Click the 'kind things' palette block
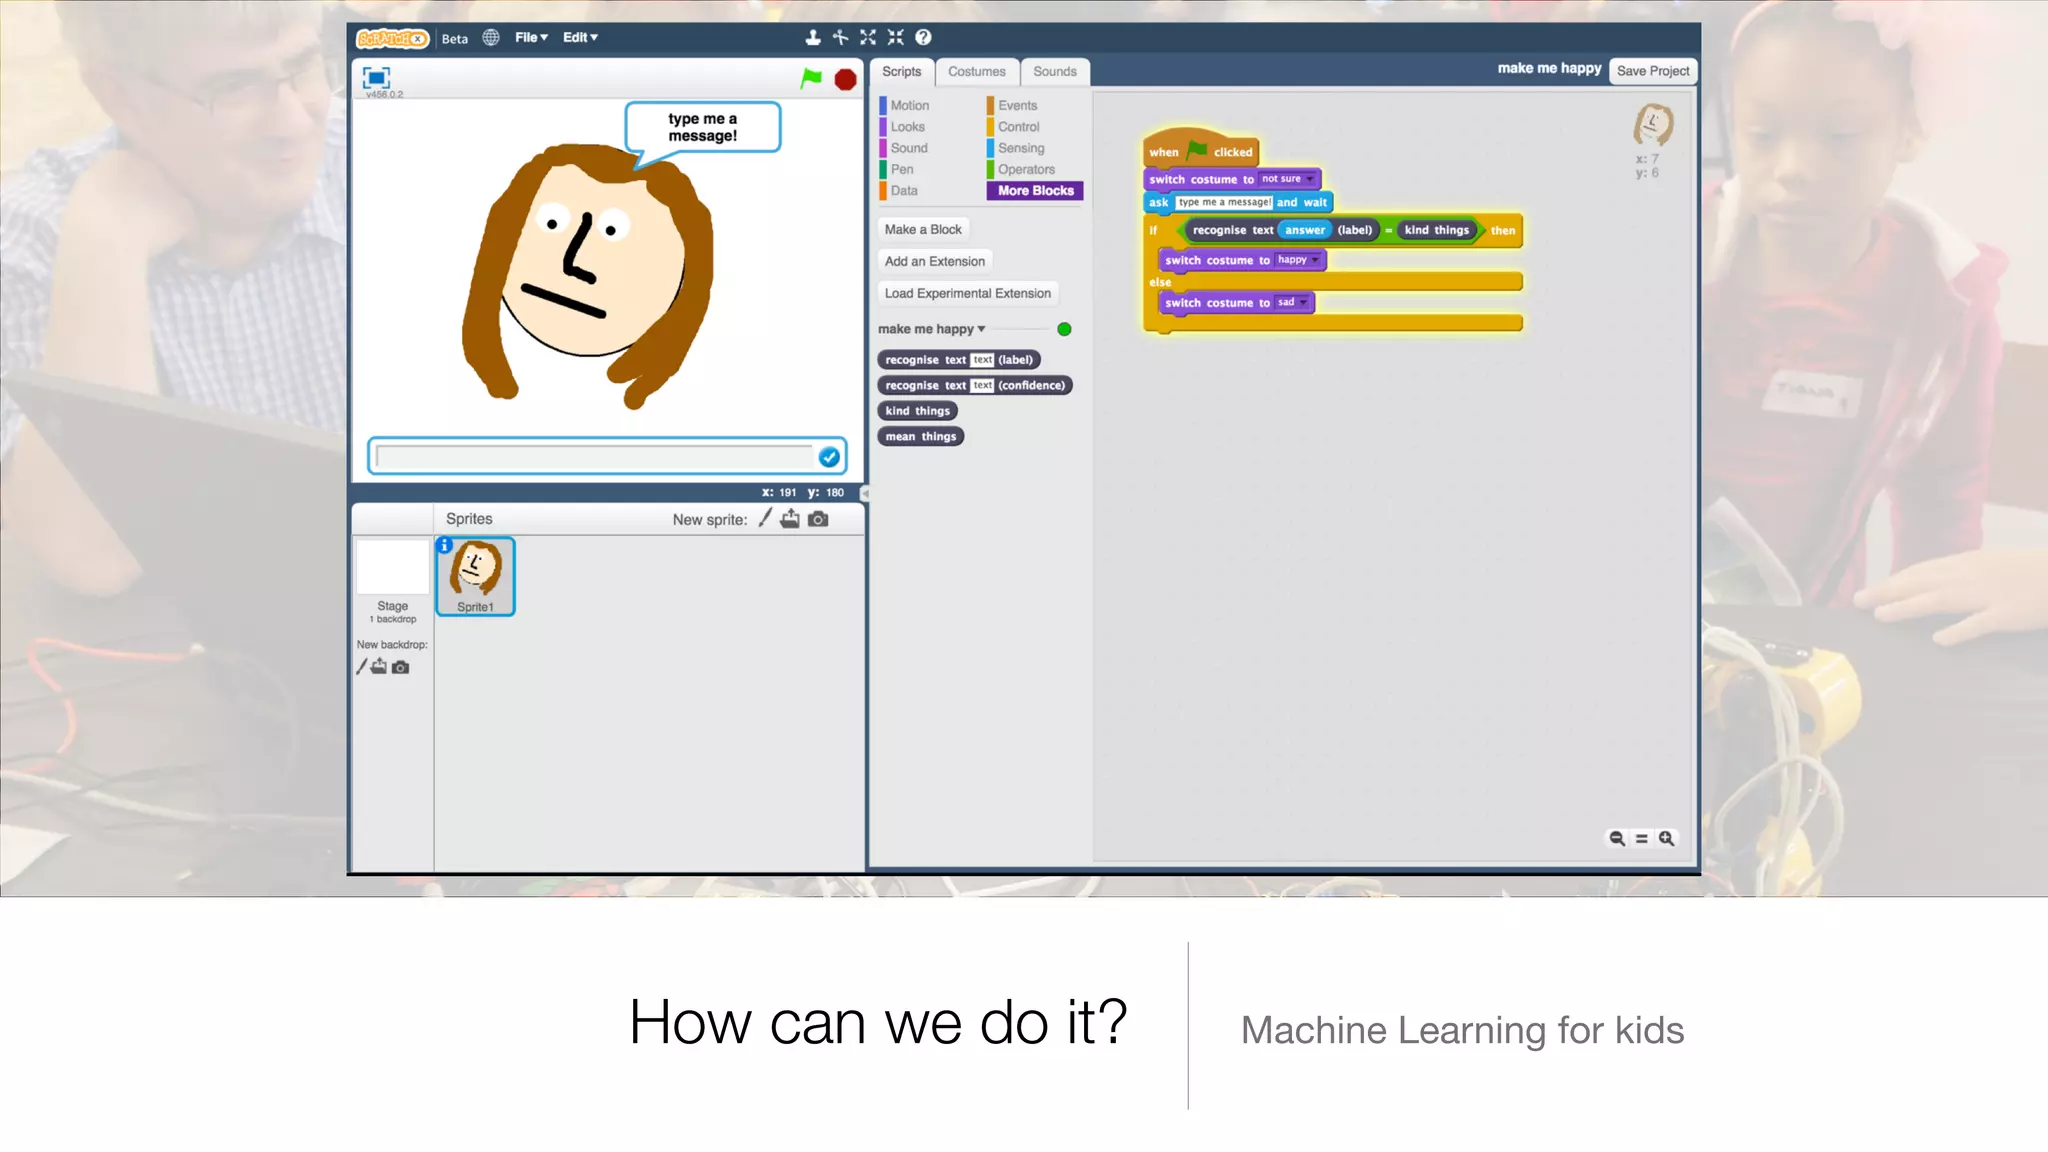The width and height of the screenshot is (2048, 1152). [x=917, y=411]
